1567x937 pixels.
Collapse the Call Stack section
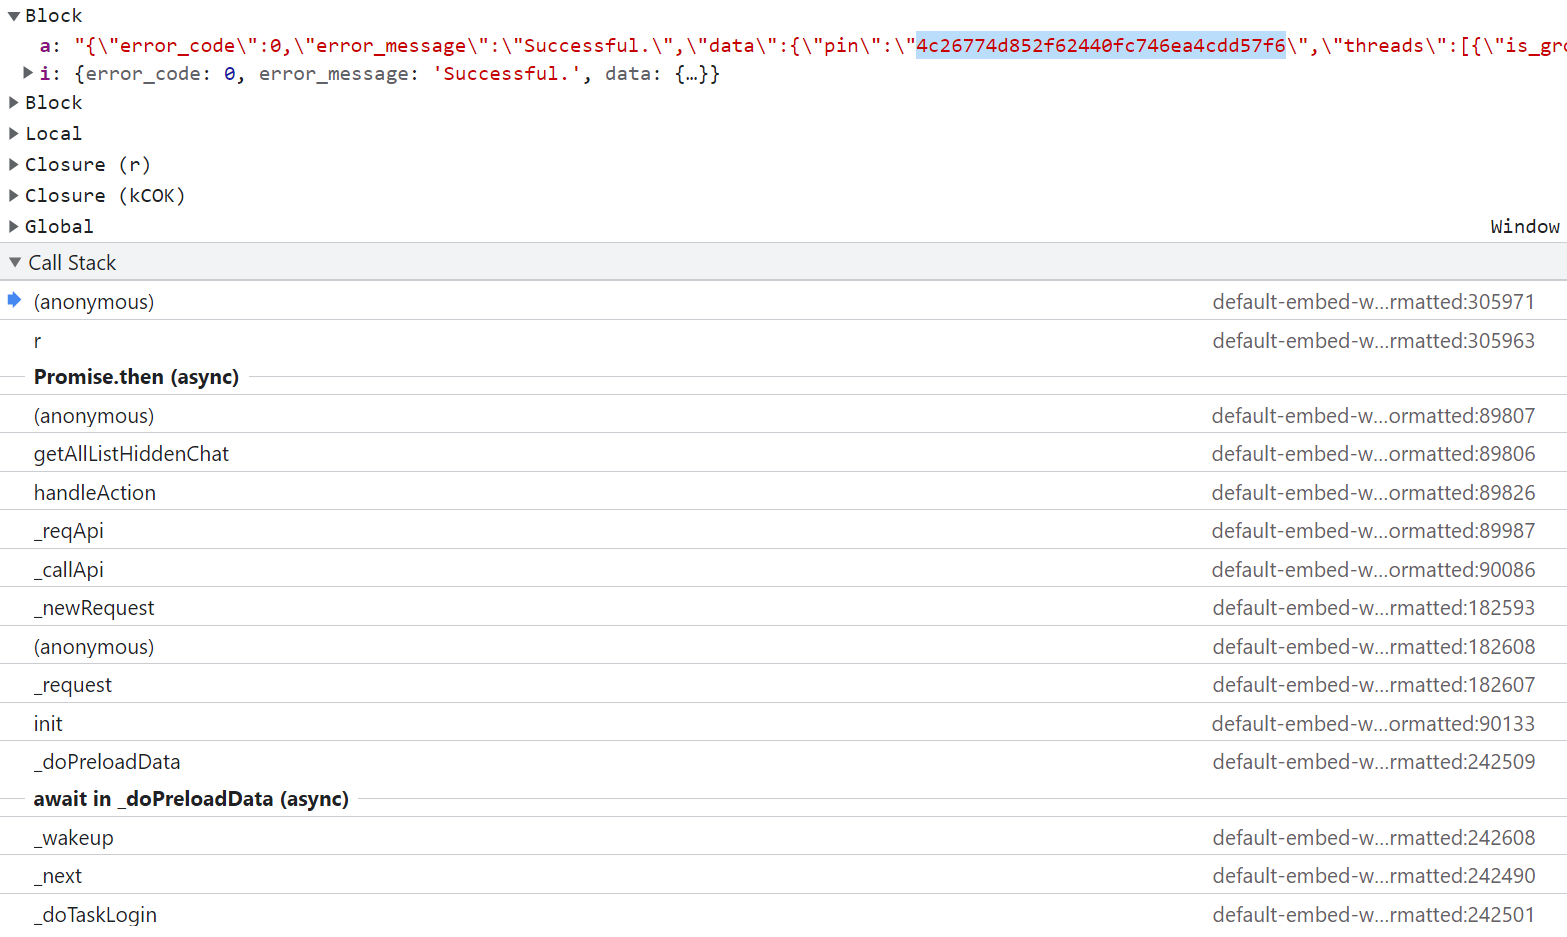pyautogui.click(x=15, y=263)
